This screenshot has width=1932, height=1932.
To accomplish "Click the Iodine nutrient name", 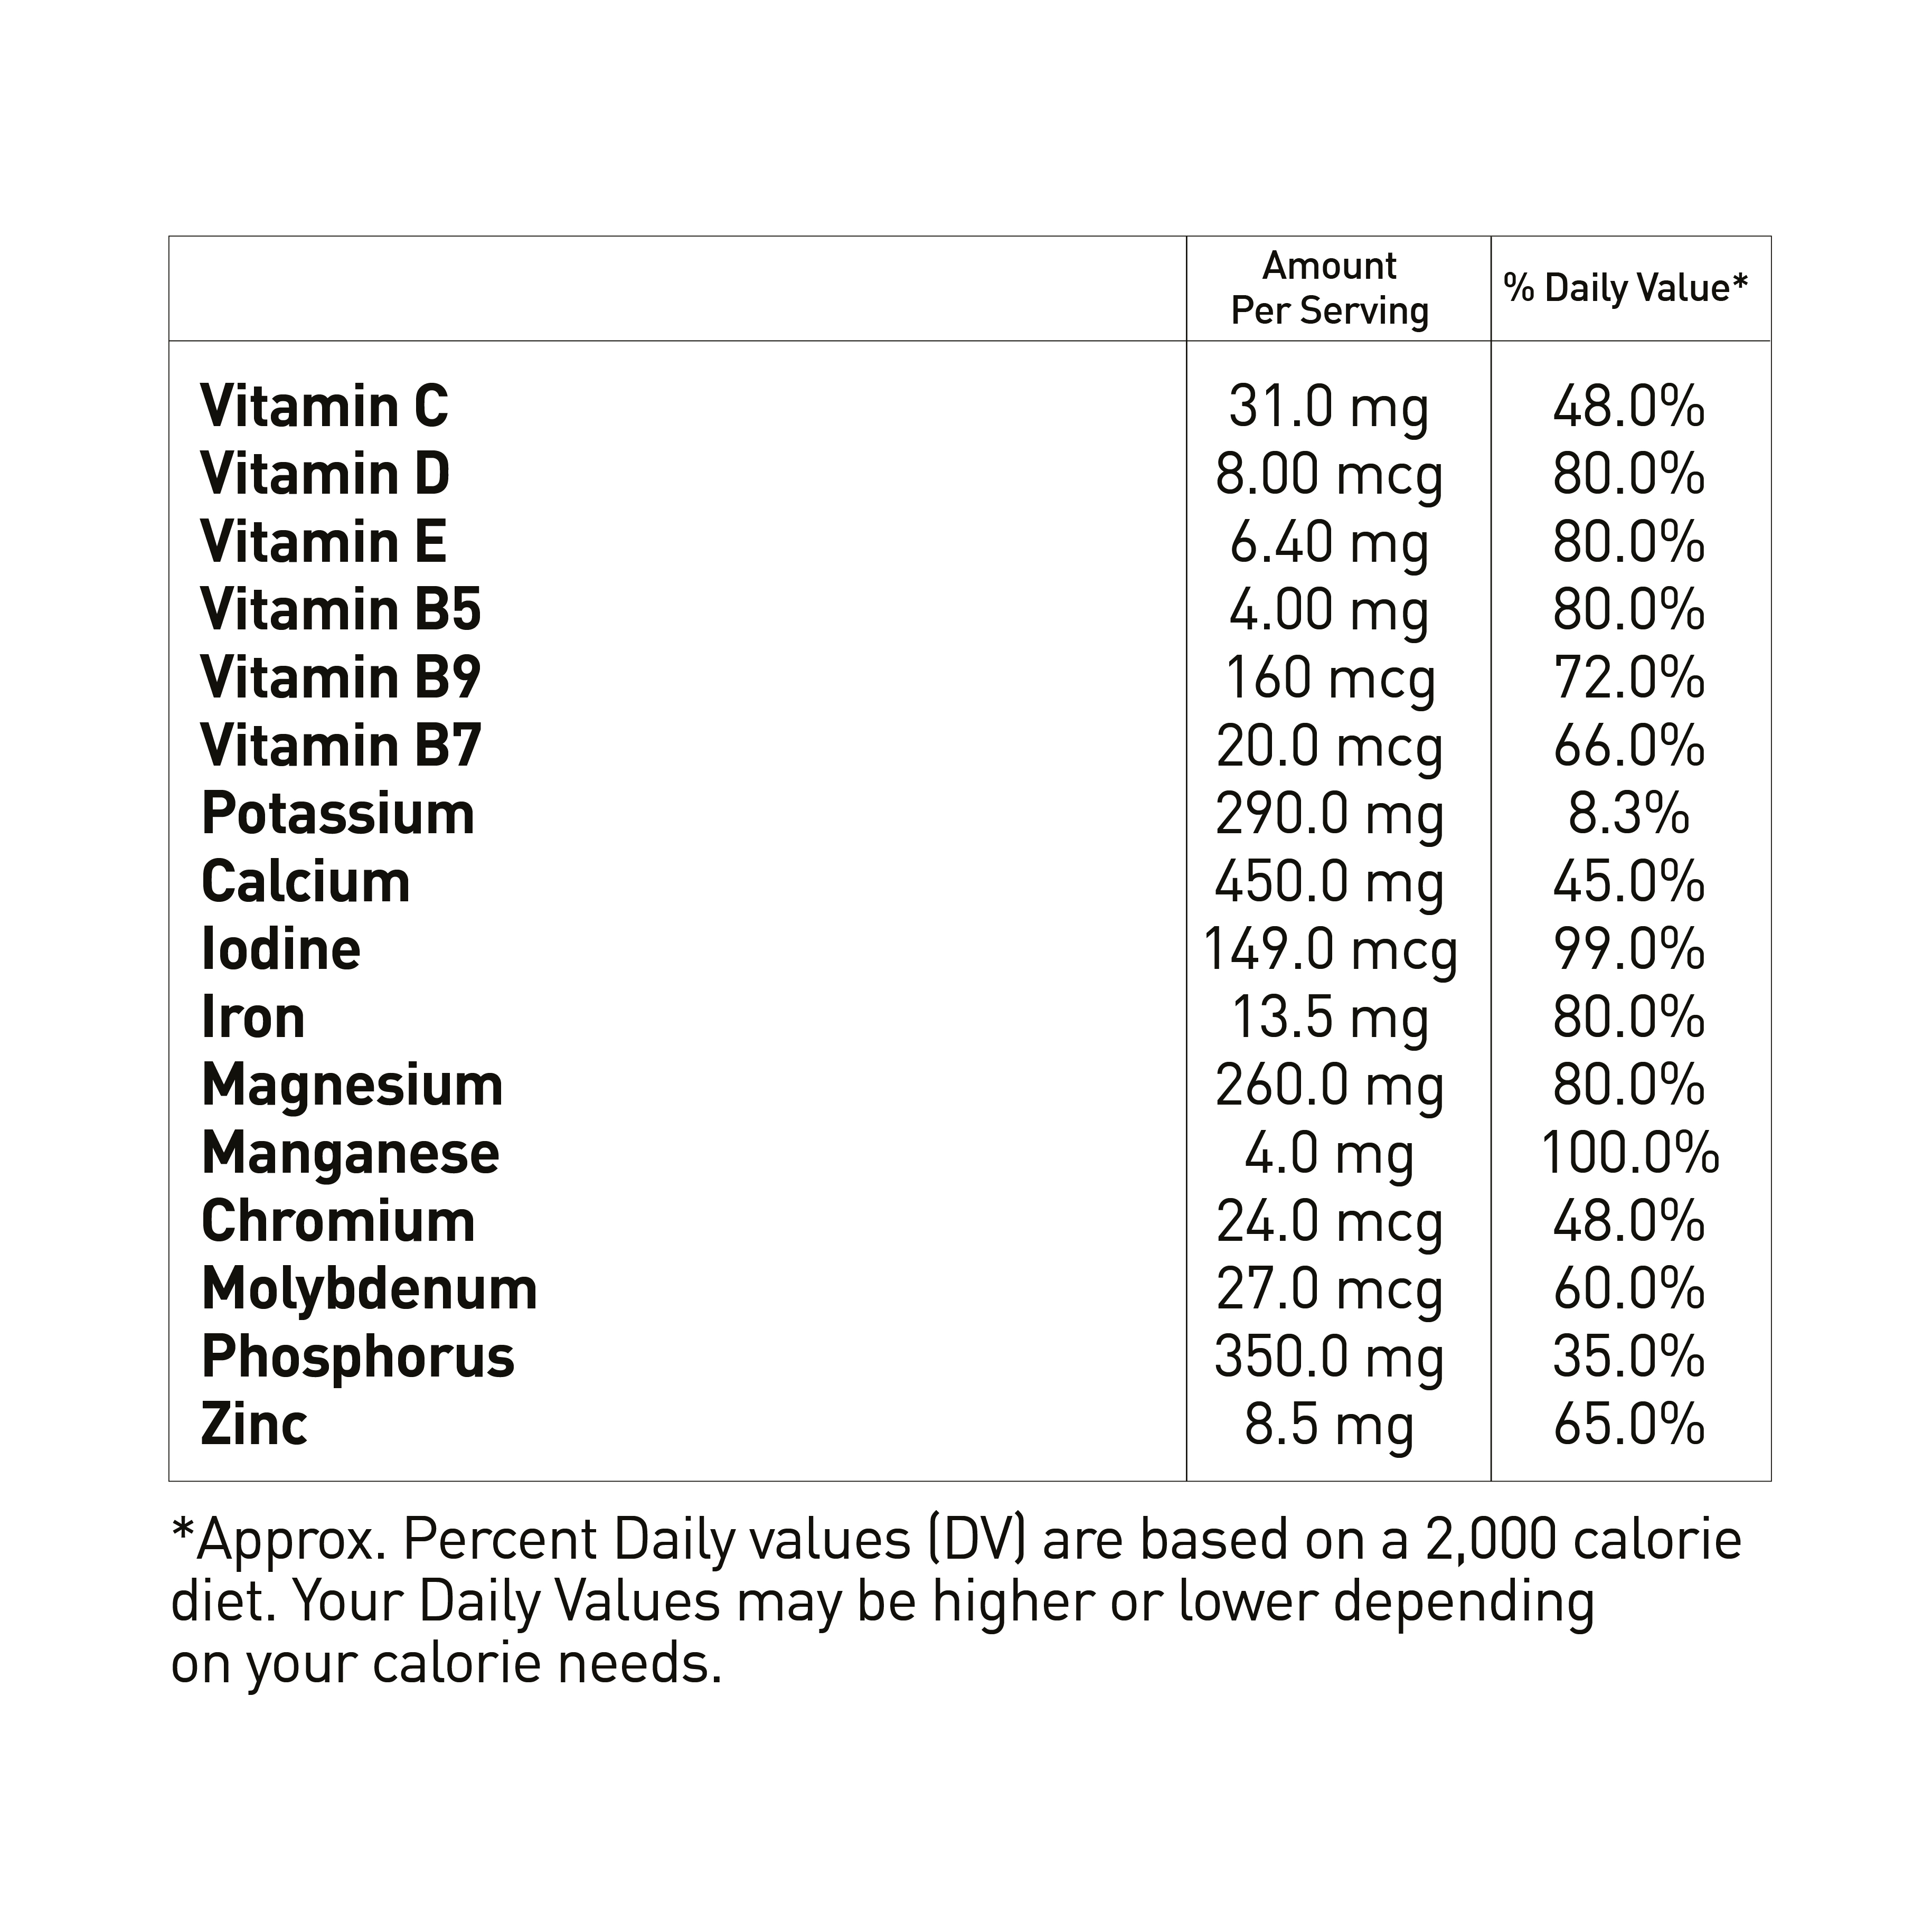I will pyautogui.click(x=281, y=949).
